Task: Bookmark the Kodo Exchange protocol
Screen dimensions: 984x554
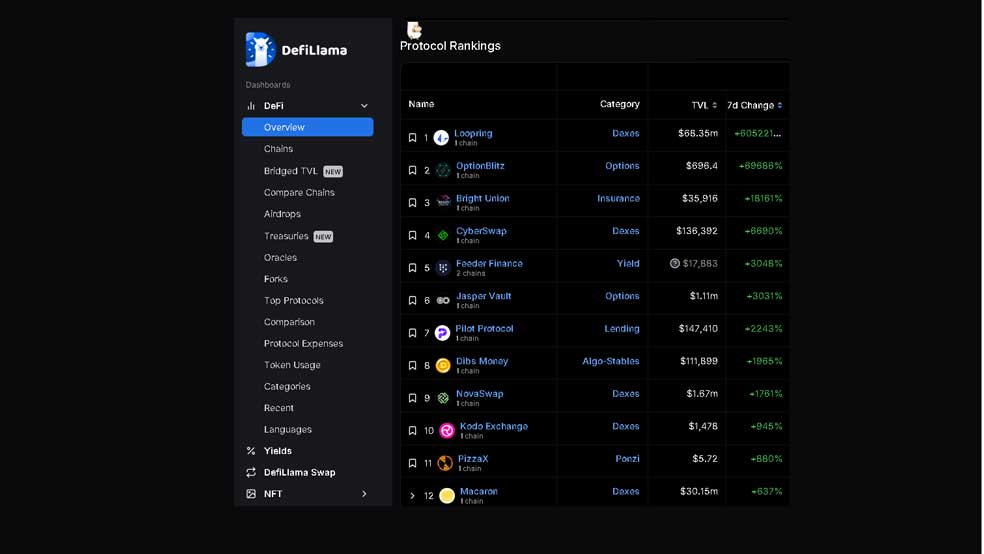Action: 412,430
